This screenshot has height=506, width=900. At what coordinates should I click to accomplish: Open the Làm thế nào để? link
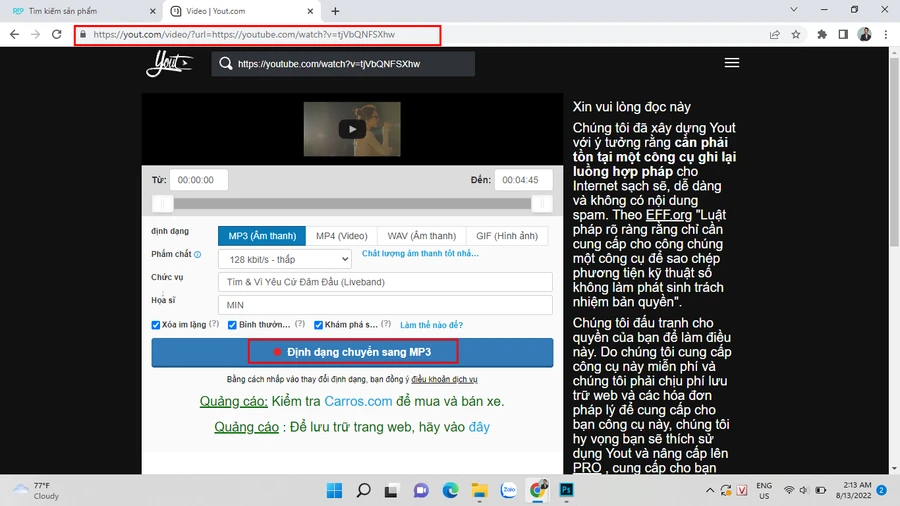(x=431, y=325)
